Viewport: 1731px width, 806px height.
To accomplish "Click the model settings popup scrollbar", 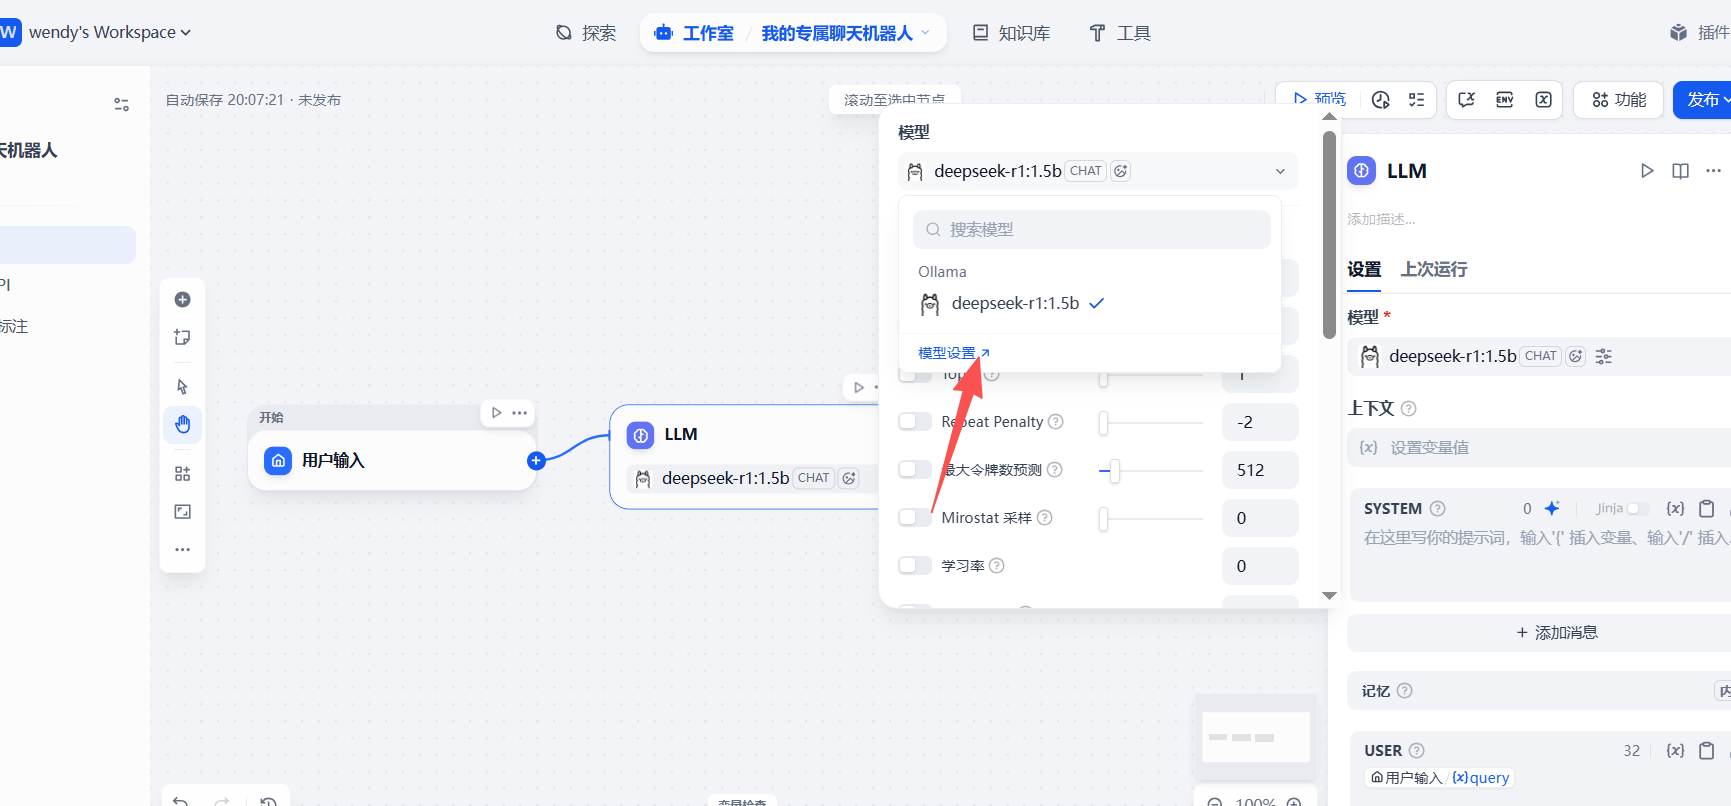I will (1329, 235).
